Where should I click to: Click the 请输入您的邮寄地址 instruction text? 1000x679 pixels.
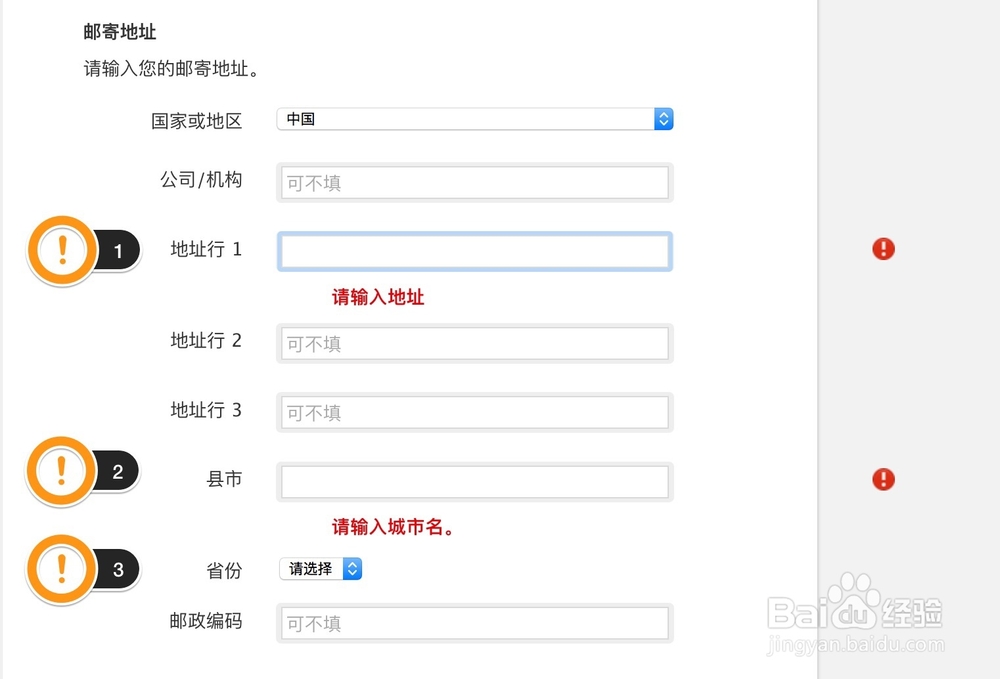(171, 69)
